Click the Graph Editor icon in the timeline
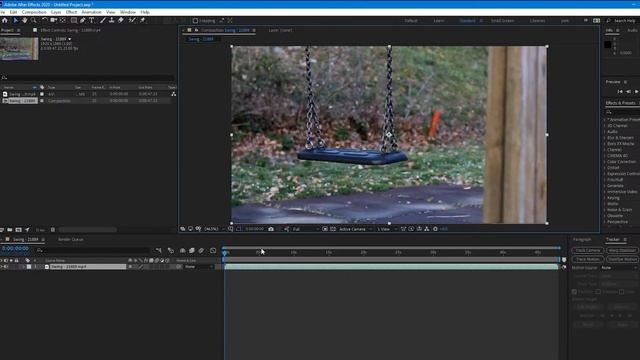The image size is (640, 360). tap(213, 251)
